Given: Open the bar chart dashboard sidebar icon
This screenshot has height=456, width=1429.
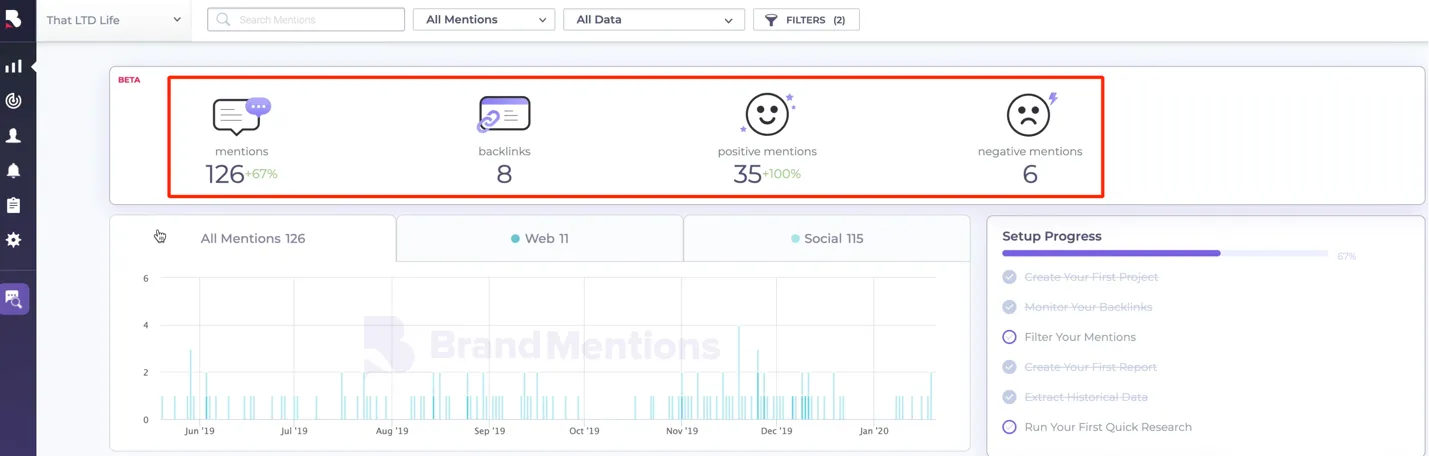Looking at the screenshot, I should tap(13, 67).
